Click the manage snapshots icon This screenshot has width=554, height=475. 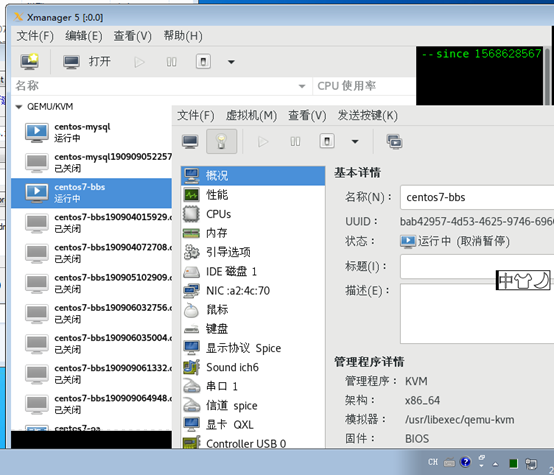click(394, 141)
